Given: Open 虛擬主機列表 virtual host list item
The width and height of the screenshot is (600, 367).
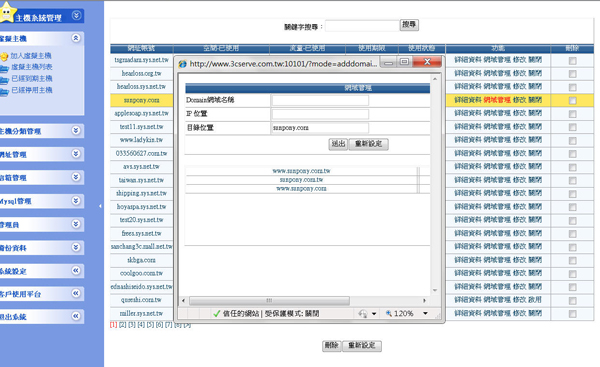Looking at the screenshot, I should click(x=32, y=67).
